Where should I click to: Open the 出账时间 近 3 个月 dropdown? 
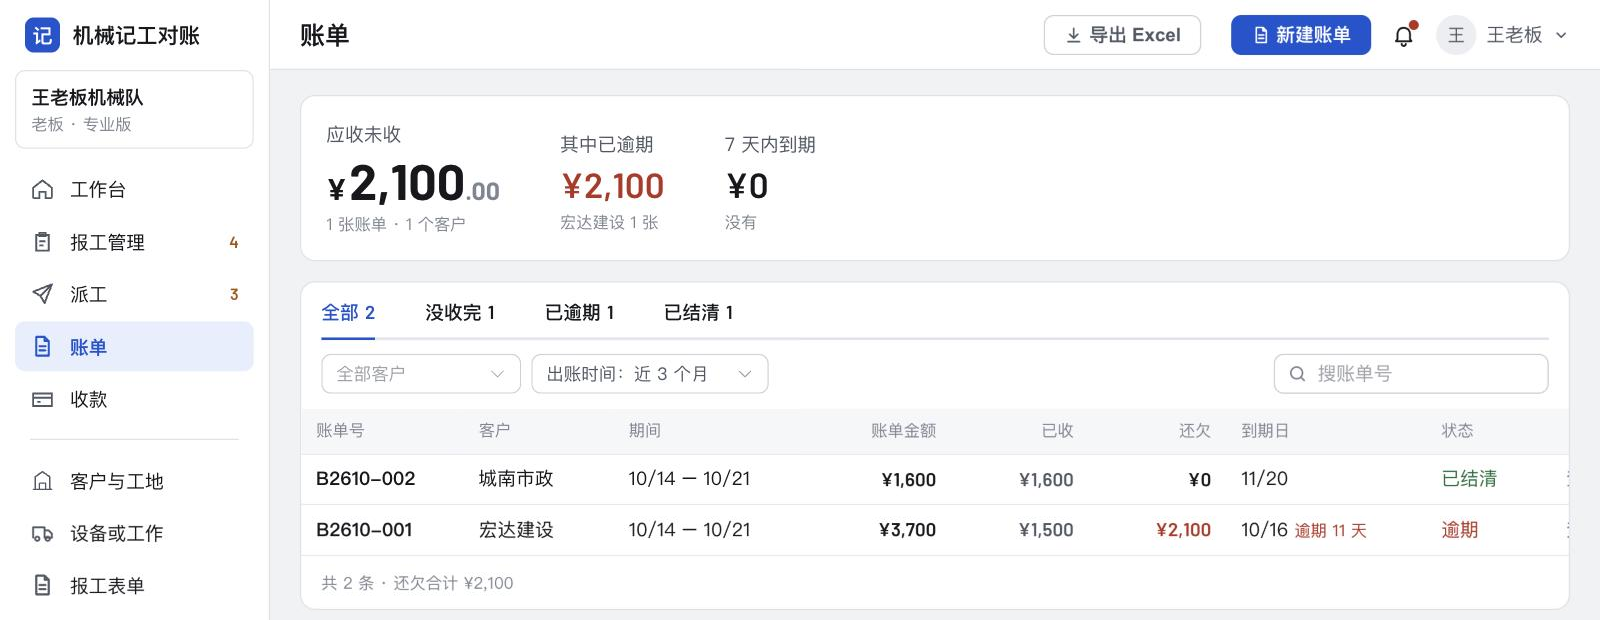click(650, 374)
